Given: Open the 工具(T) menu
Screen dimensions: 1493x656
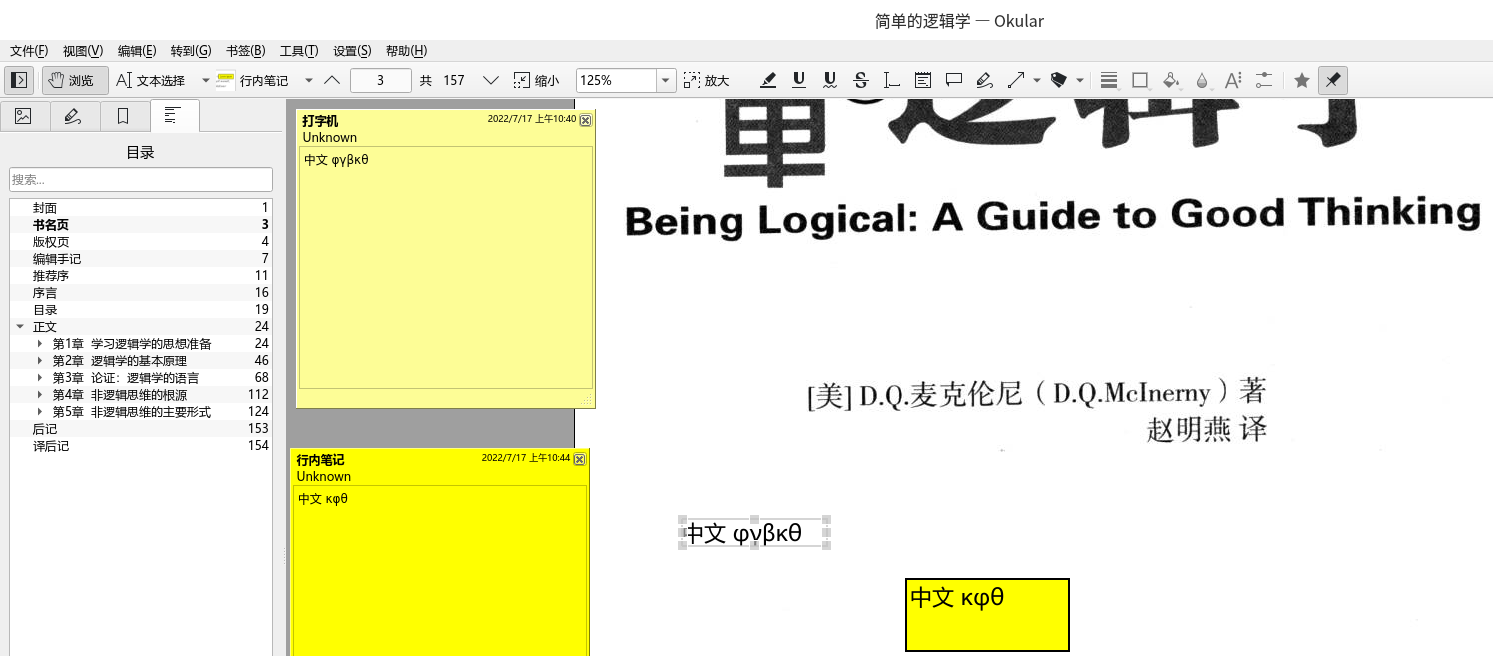Looking at the screenshot, I should tap(299, 51).
